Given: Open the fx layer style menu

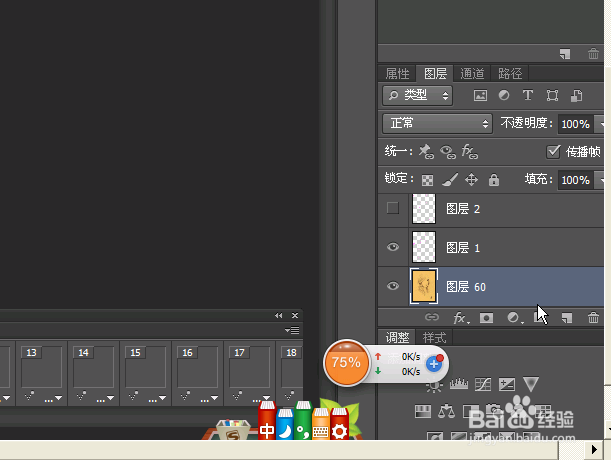Looking at the screenshot, I should tap(461, 318).
